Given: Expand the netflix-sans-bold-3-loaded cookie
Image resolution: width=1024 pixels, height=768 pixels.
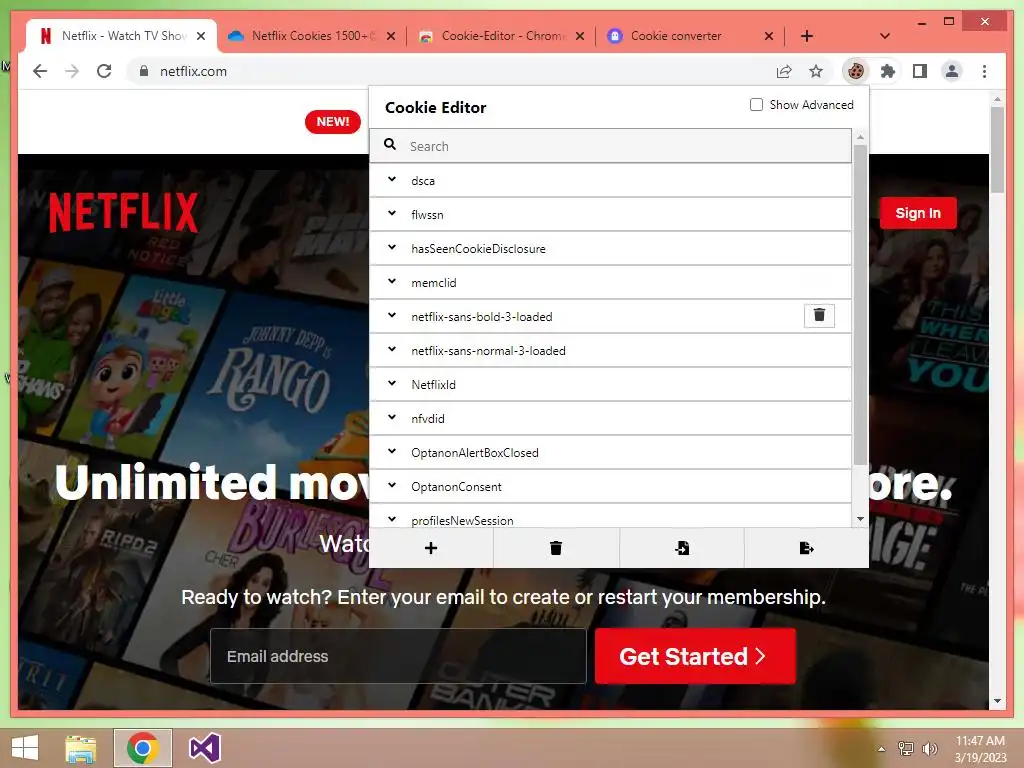Looking at the screenshot, I should [392, 315].
